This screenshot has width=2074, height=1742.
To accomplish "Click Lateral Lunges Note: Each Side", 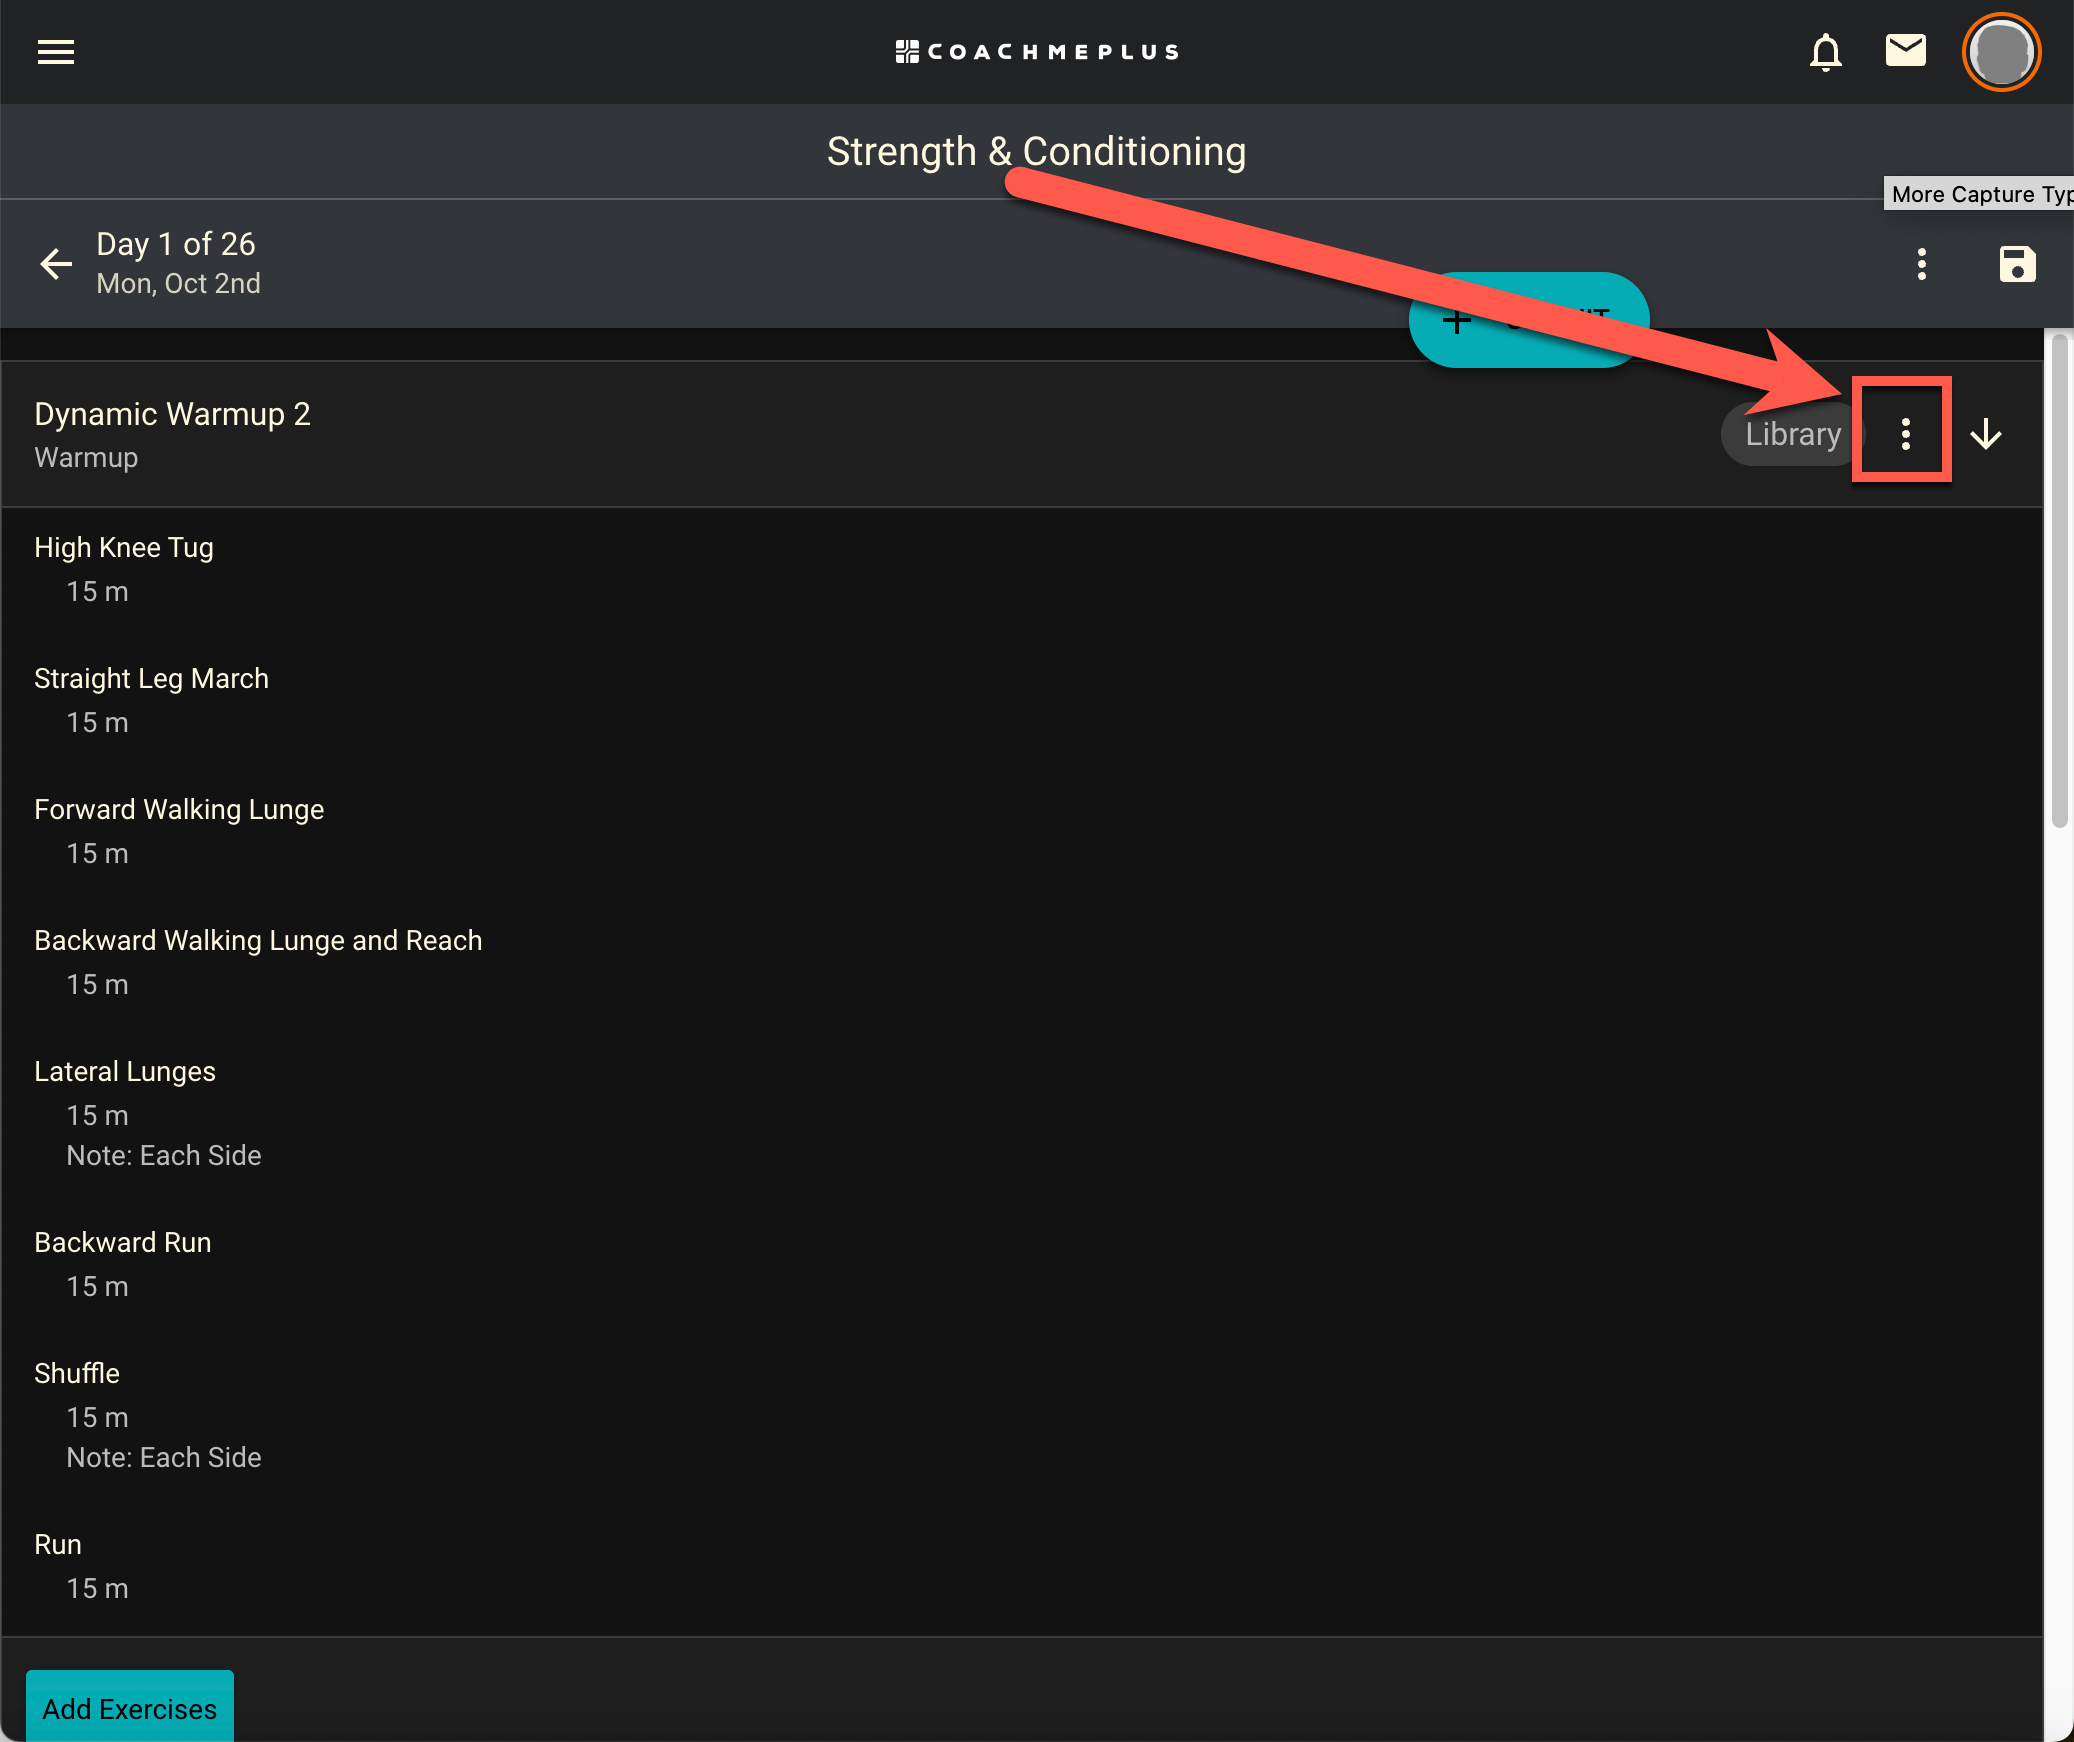I will [164, 1156].
